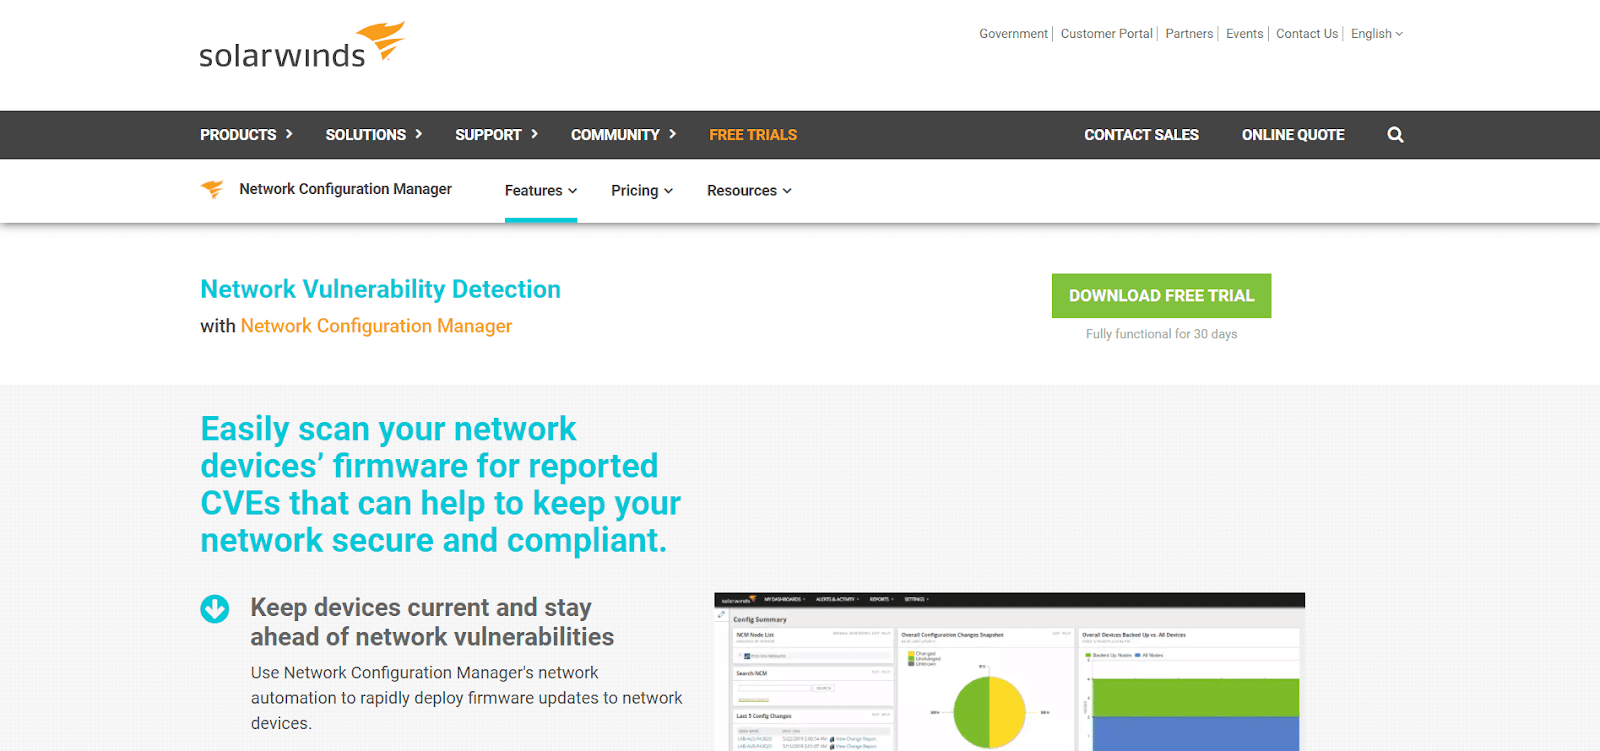Go to FREE TRIALS
This screenshot has width=1600, height=751.
pyautogui.click(x=753, y=135)
